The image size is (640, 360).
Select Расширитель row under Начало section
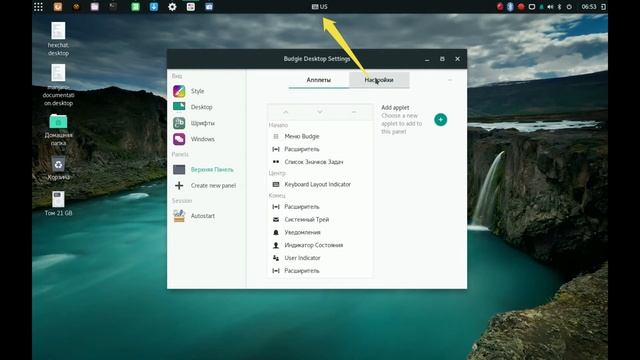pos(320,149)
